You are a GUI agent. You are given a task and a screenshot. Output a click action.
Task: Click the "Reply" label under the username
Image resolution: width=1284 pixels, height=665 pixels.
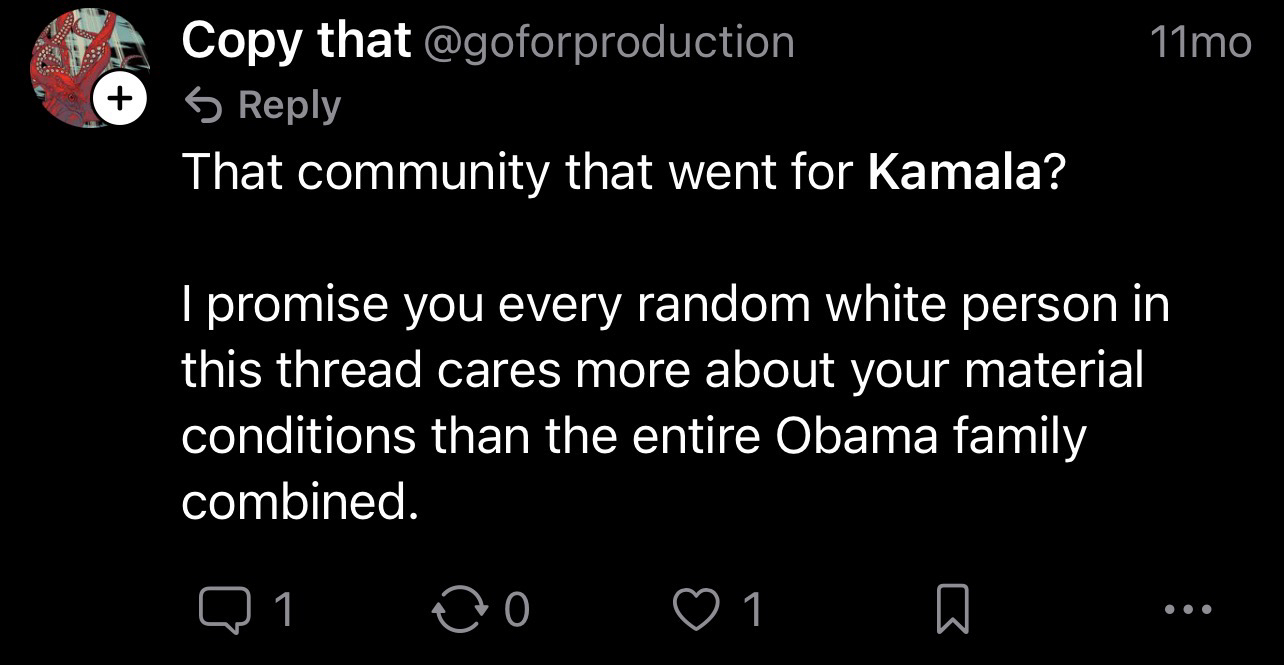tap(290, 104)
